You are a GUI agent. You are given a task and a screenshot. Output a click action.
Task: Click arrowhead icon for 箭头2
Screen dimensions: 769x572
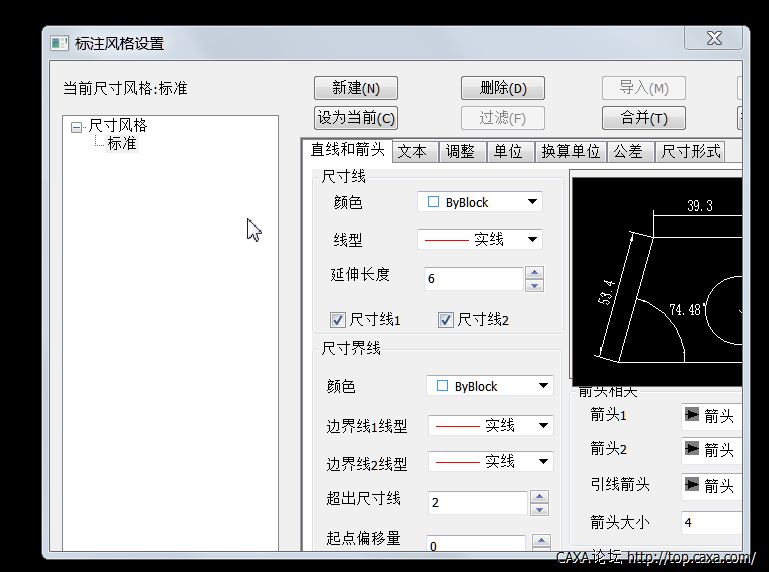pos(692,450)
